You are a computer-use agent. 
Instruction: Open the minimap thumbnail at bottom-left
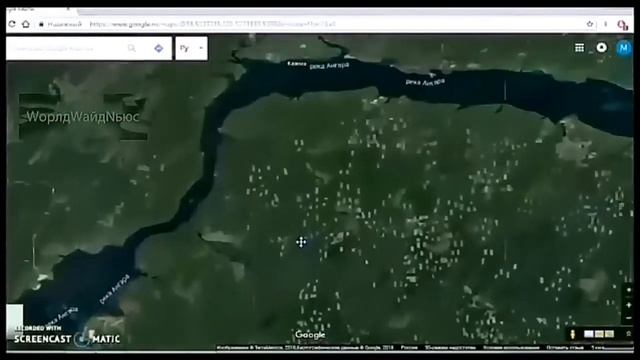[15, 316]
